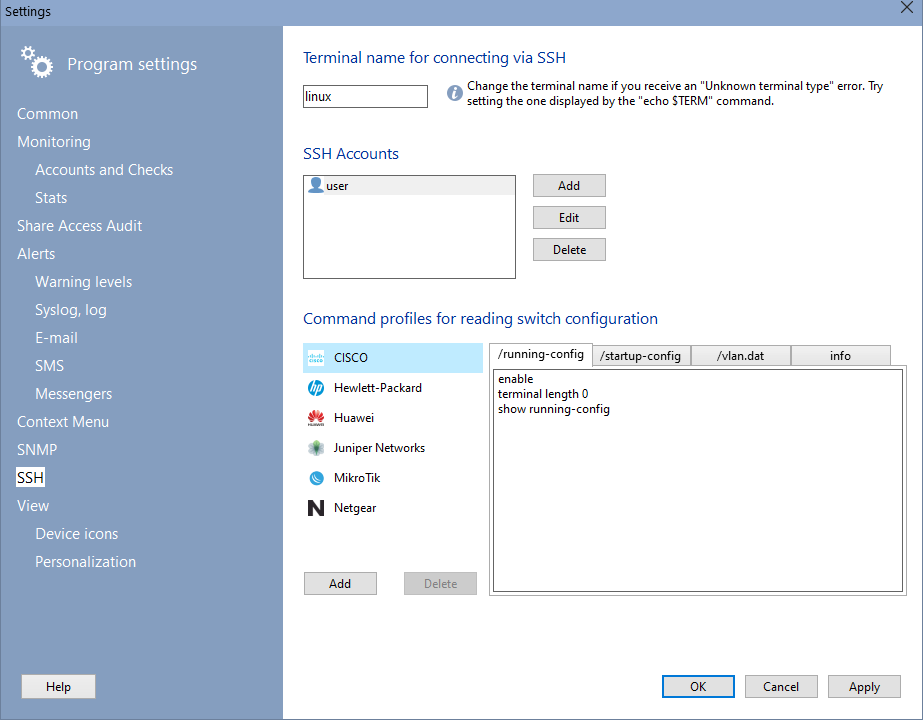Click the Hewlett-Packard logo icon
Image resolution: width=923 pixels, height=720 pixels.
point(316,388)
